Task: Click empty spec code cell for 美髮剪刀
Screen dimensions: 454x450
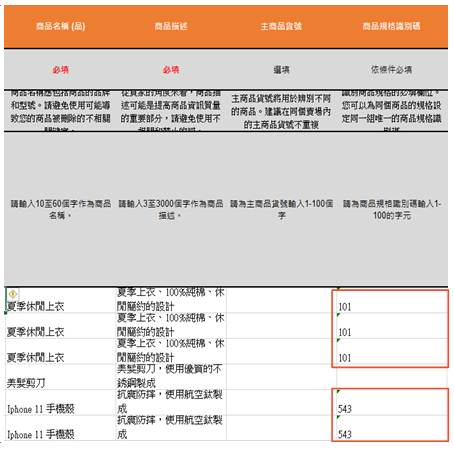Action: (392, 377)
